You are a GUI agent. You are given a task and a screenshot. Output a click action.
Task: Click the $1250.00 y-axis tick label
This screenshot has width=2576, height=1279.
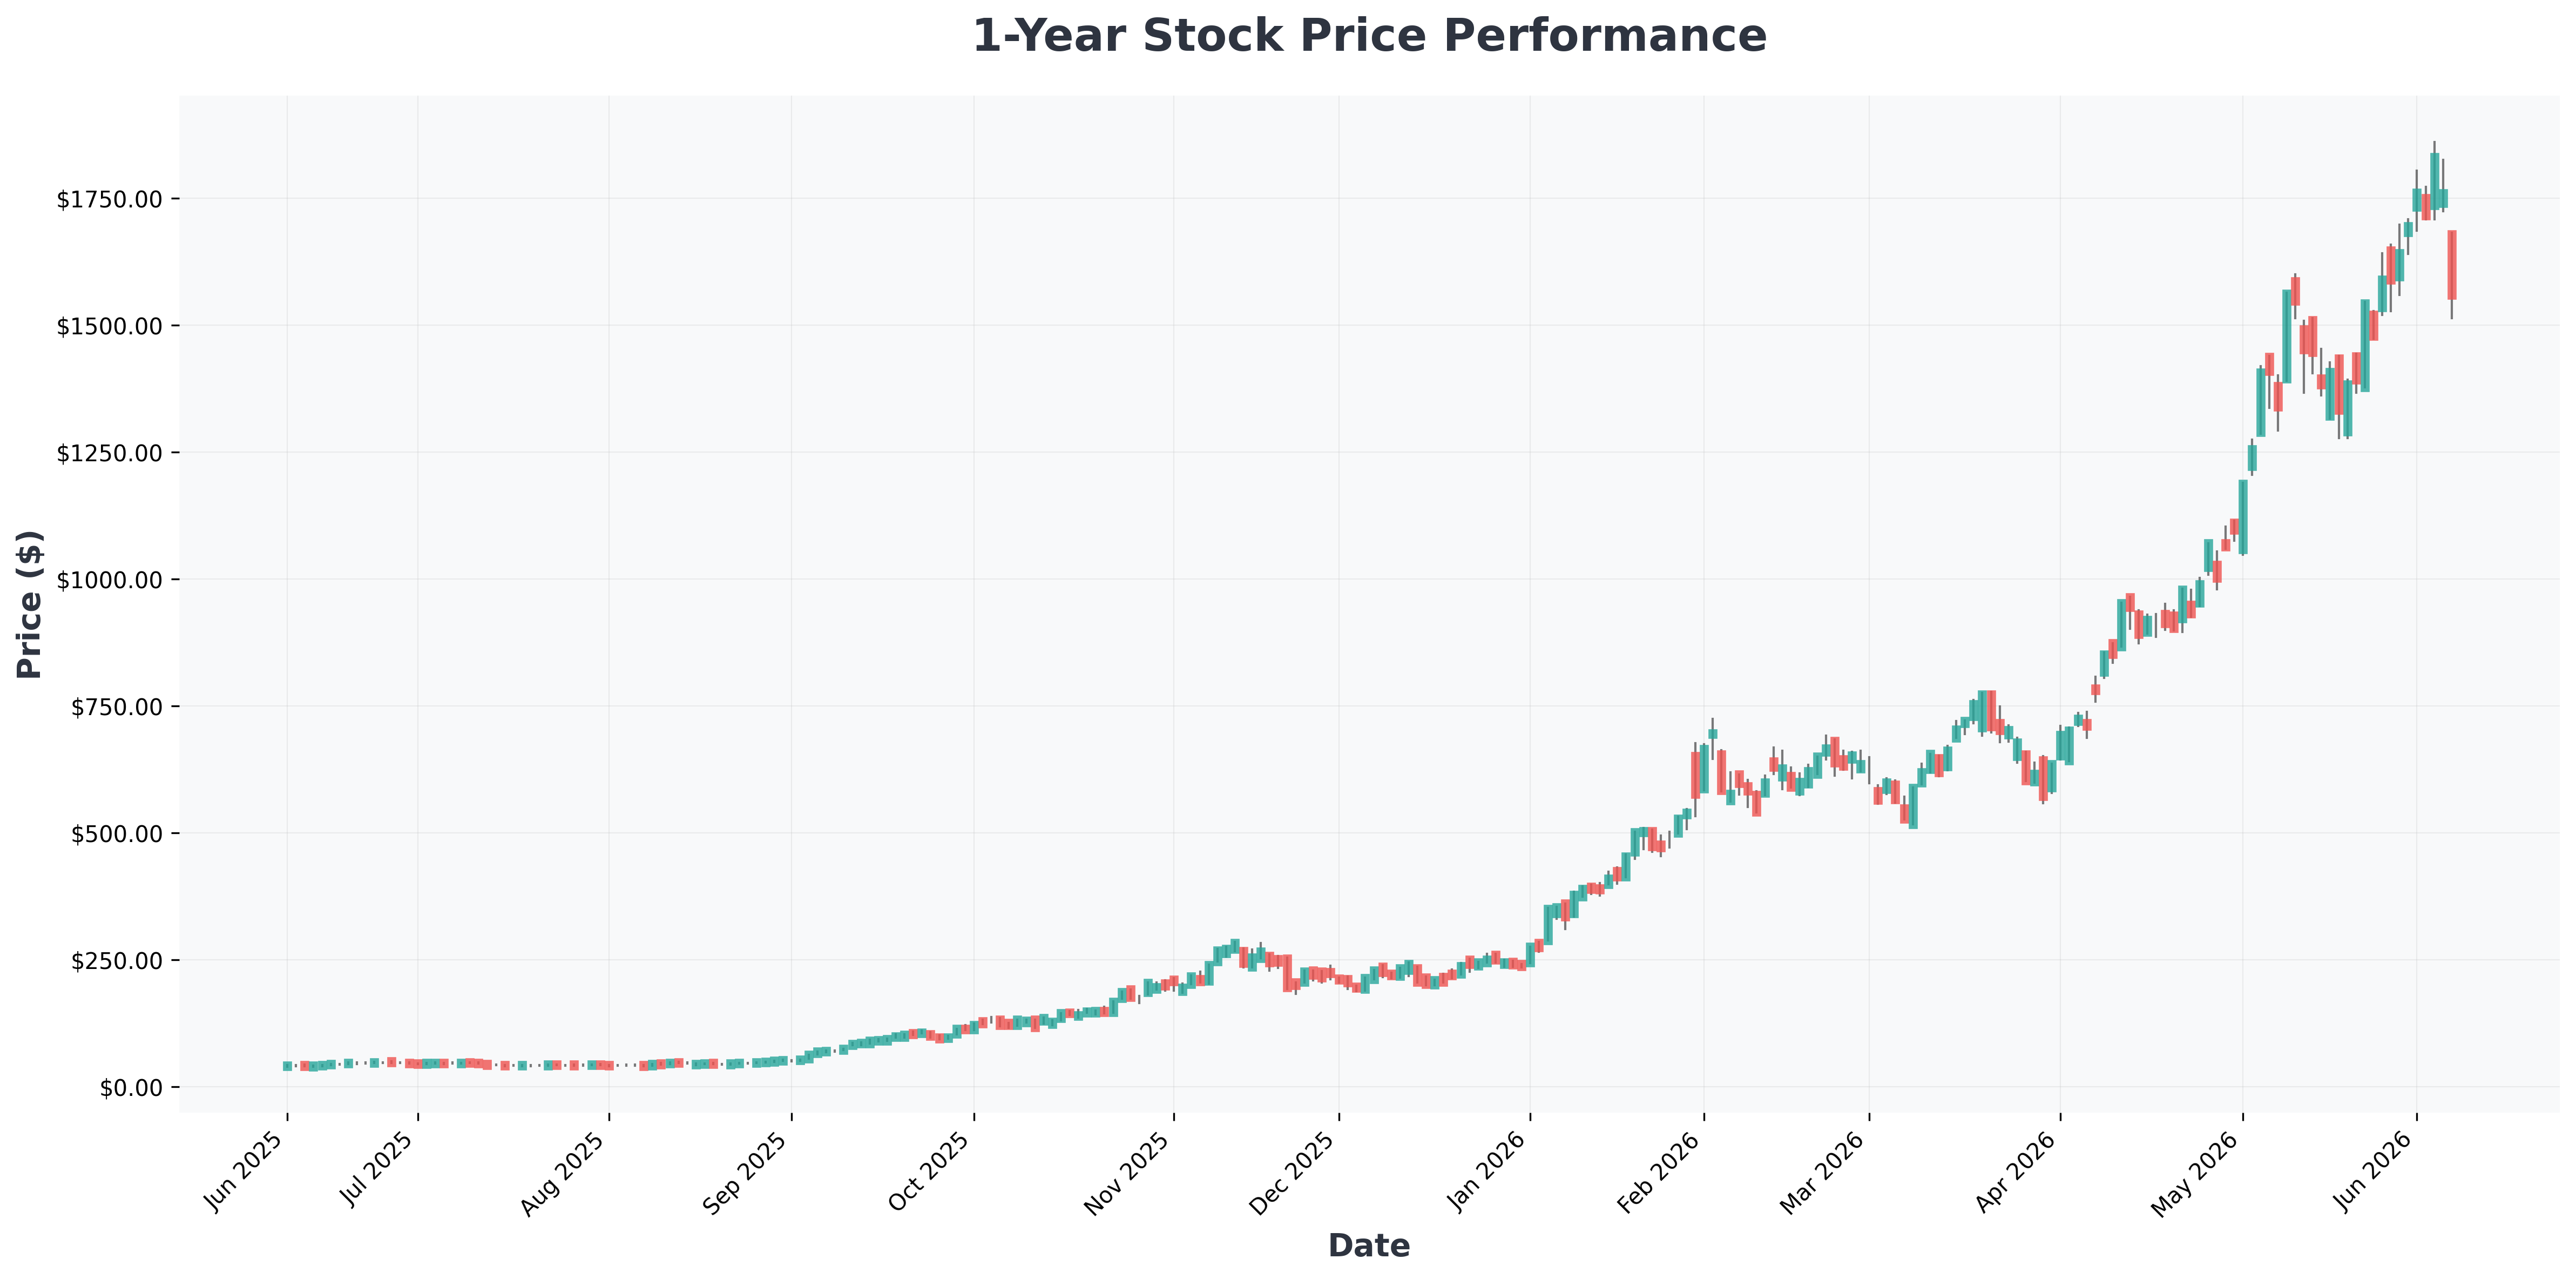click(108, 453)
